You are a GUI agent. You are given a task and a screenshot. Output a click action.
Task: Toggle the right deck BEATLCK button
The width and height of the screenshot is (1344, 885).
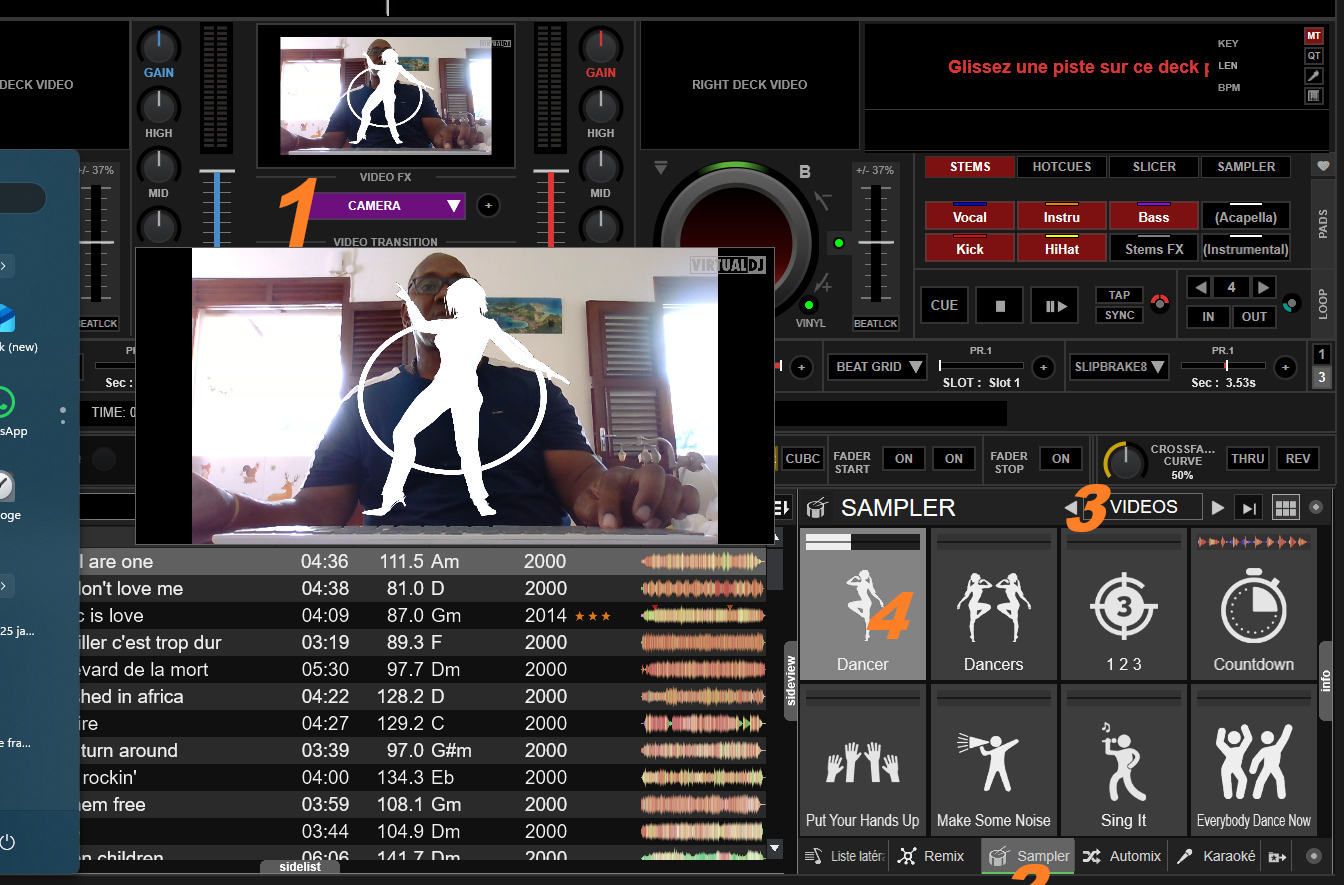[876, 324]
